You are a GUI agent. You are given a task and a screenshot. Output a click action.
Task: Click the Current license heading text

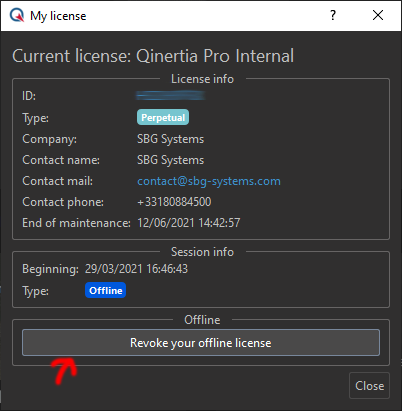(x=153, y=56)
